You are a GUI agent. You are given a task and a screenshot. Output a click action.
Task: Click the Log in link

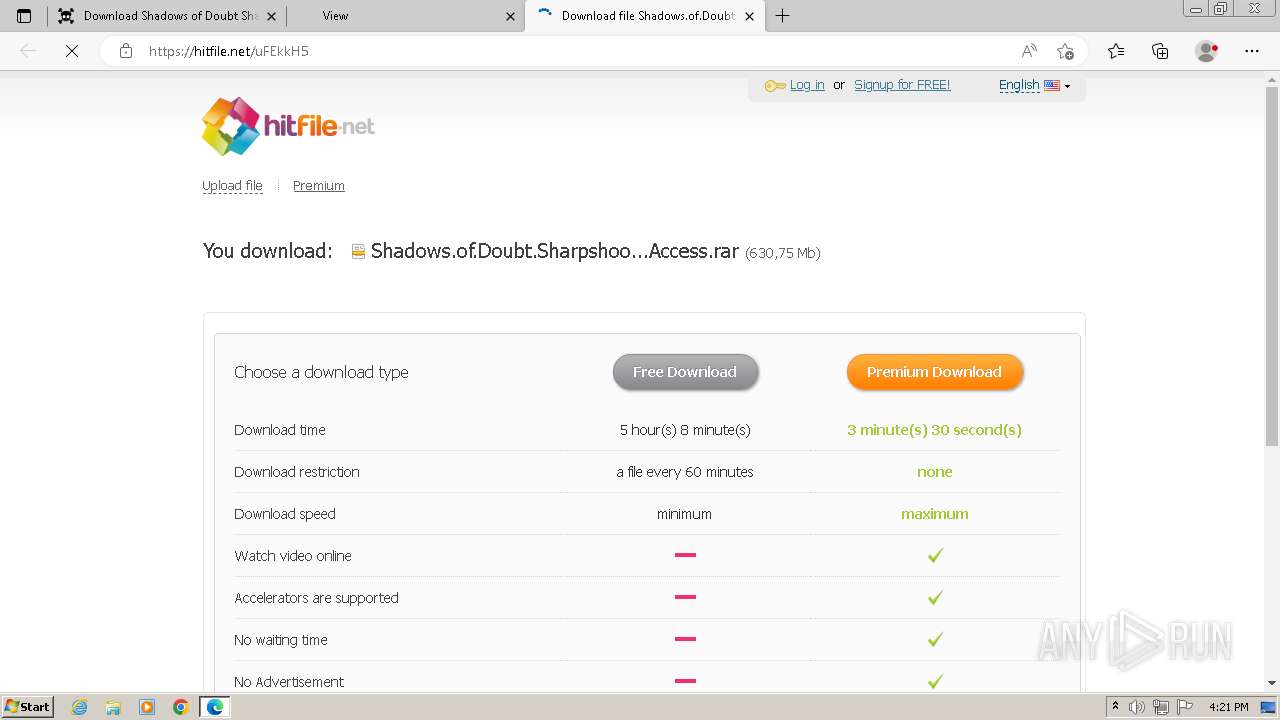(x=807, y=85)
